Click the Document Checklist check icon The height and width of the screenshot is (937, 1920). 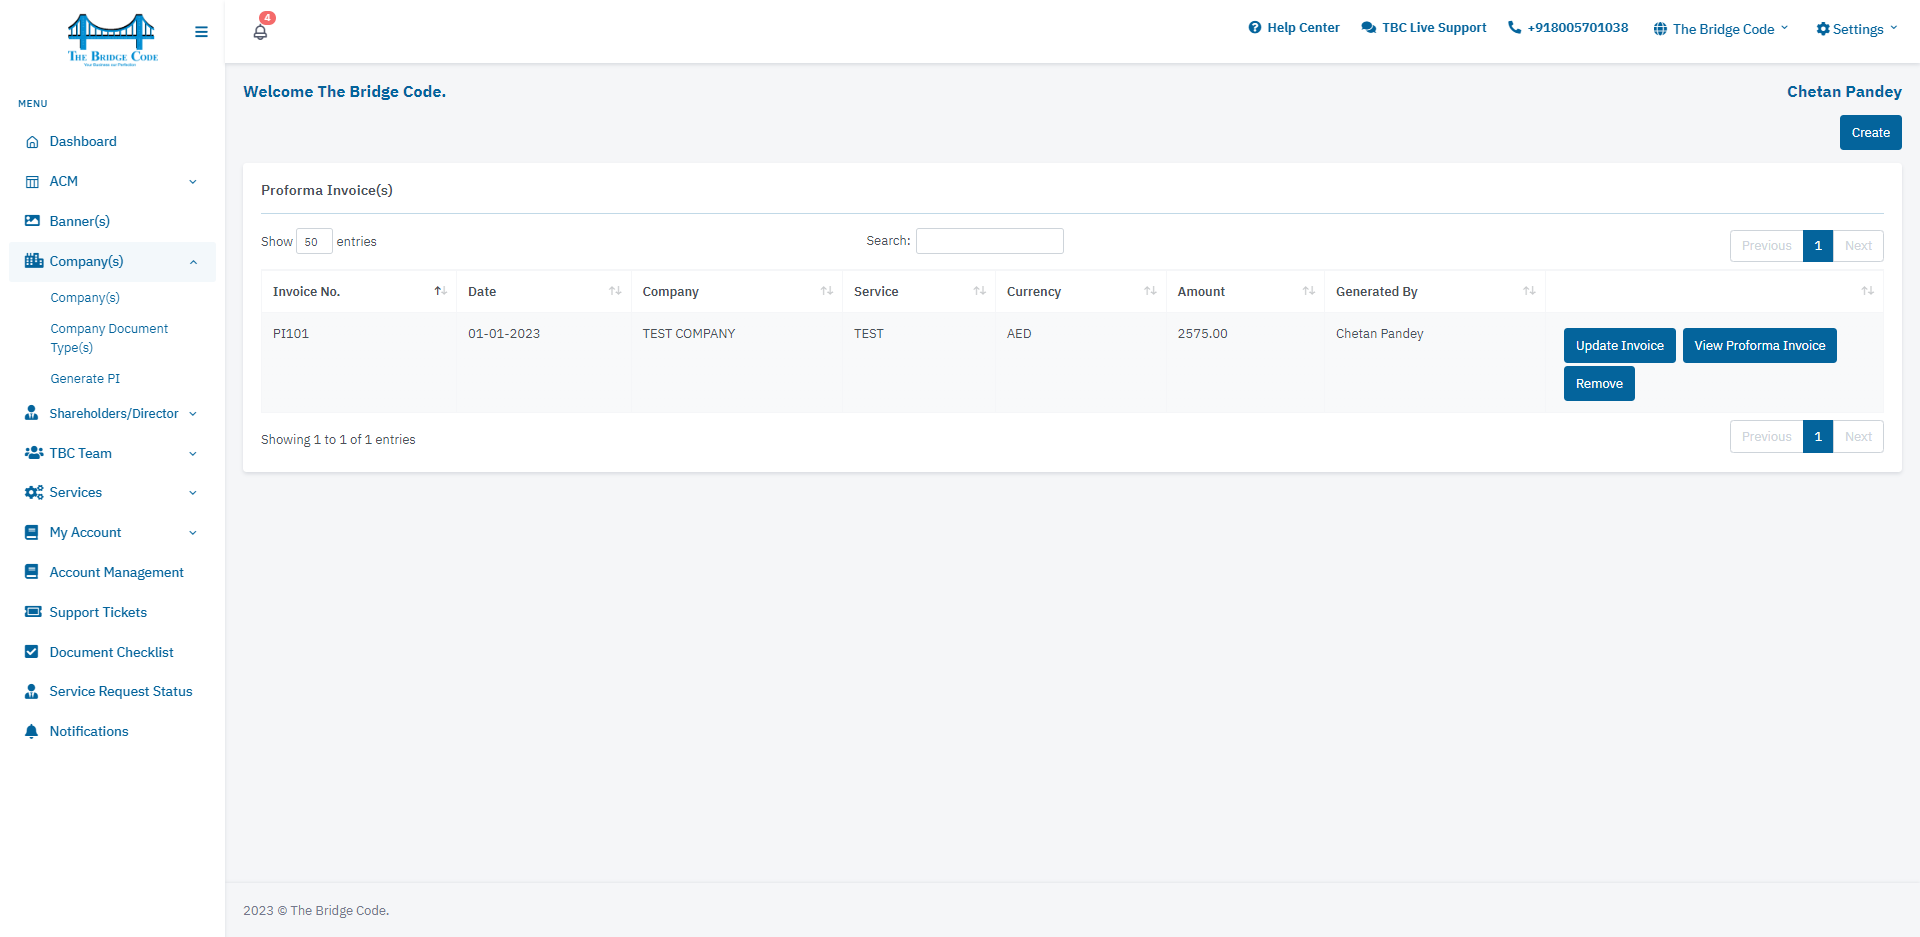[x=32, y=652]
